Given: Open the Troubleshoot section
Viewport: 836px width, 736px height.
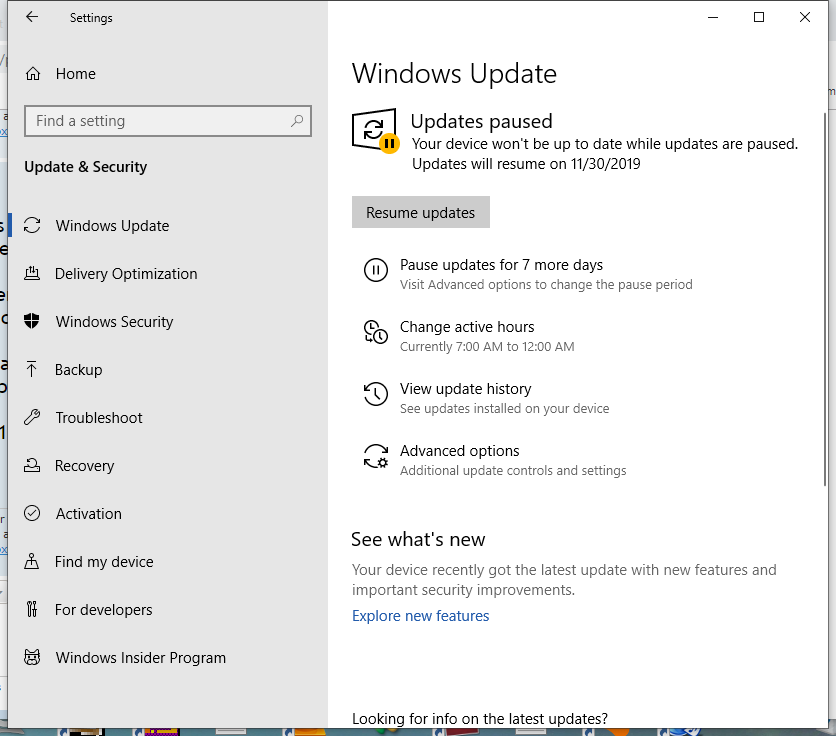Looking at the screenshot, I should [x=99, y=418].
